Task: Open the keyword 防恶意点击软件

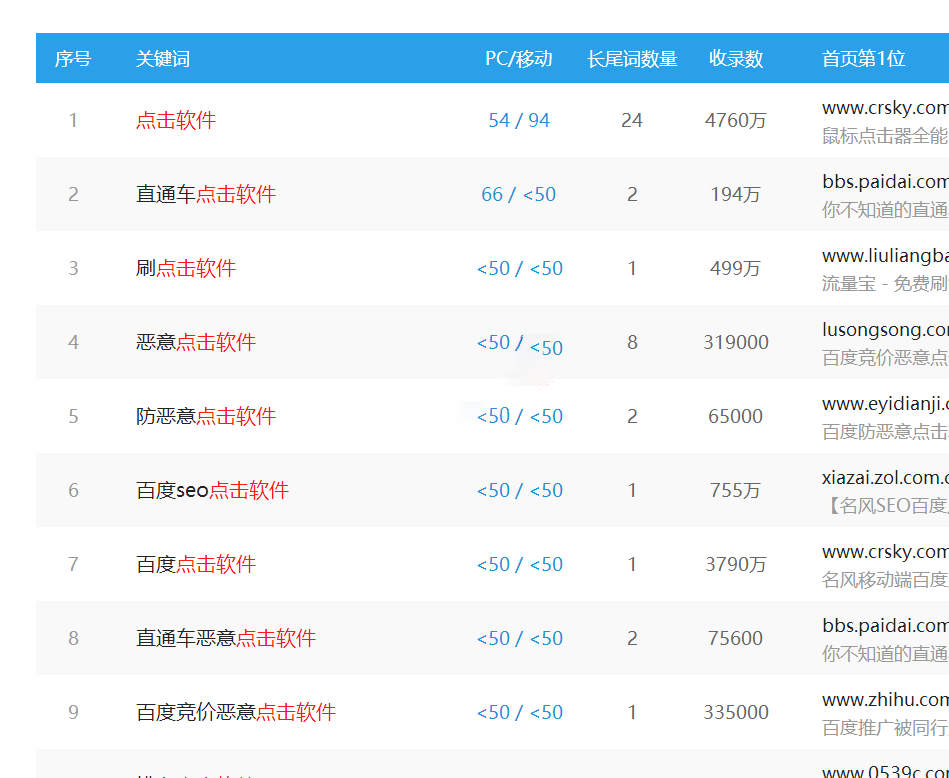Action: pyautogui.click(x=206, y=416)
